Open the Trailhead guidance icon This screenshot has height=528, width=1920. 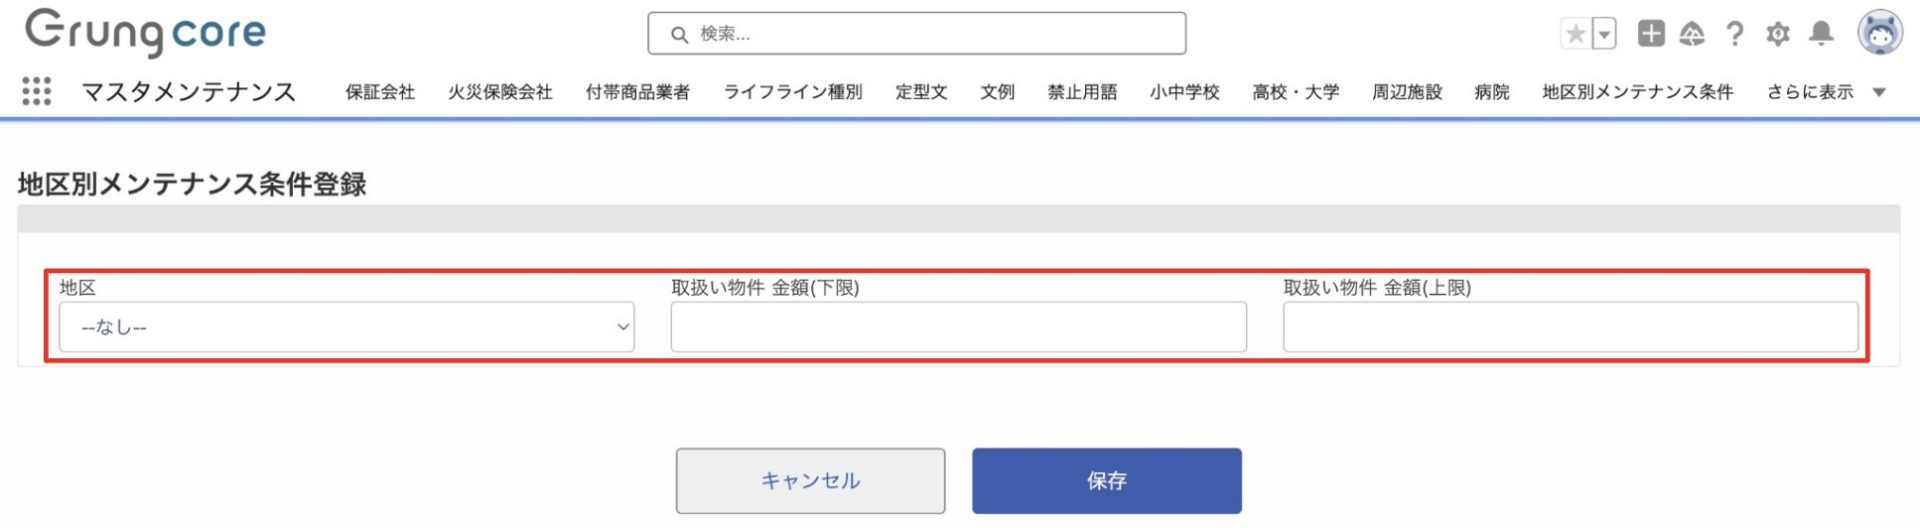click(1692, 34)
